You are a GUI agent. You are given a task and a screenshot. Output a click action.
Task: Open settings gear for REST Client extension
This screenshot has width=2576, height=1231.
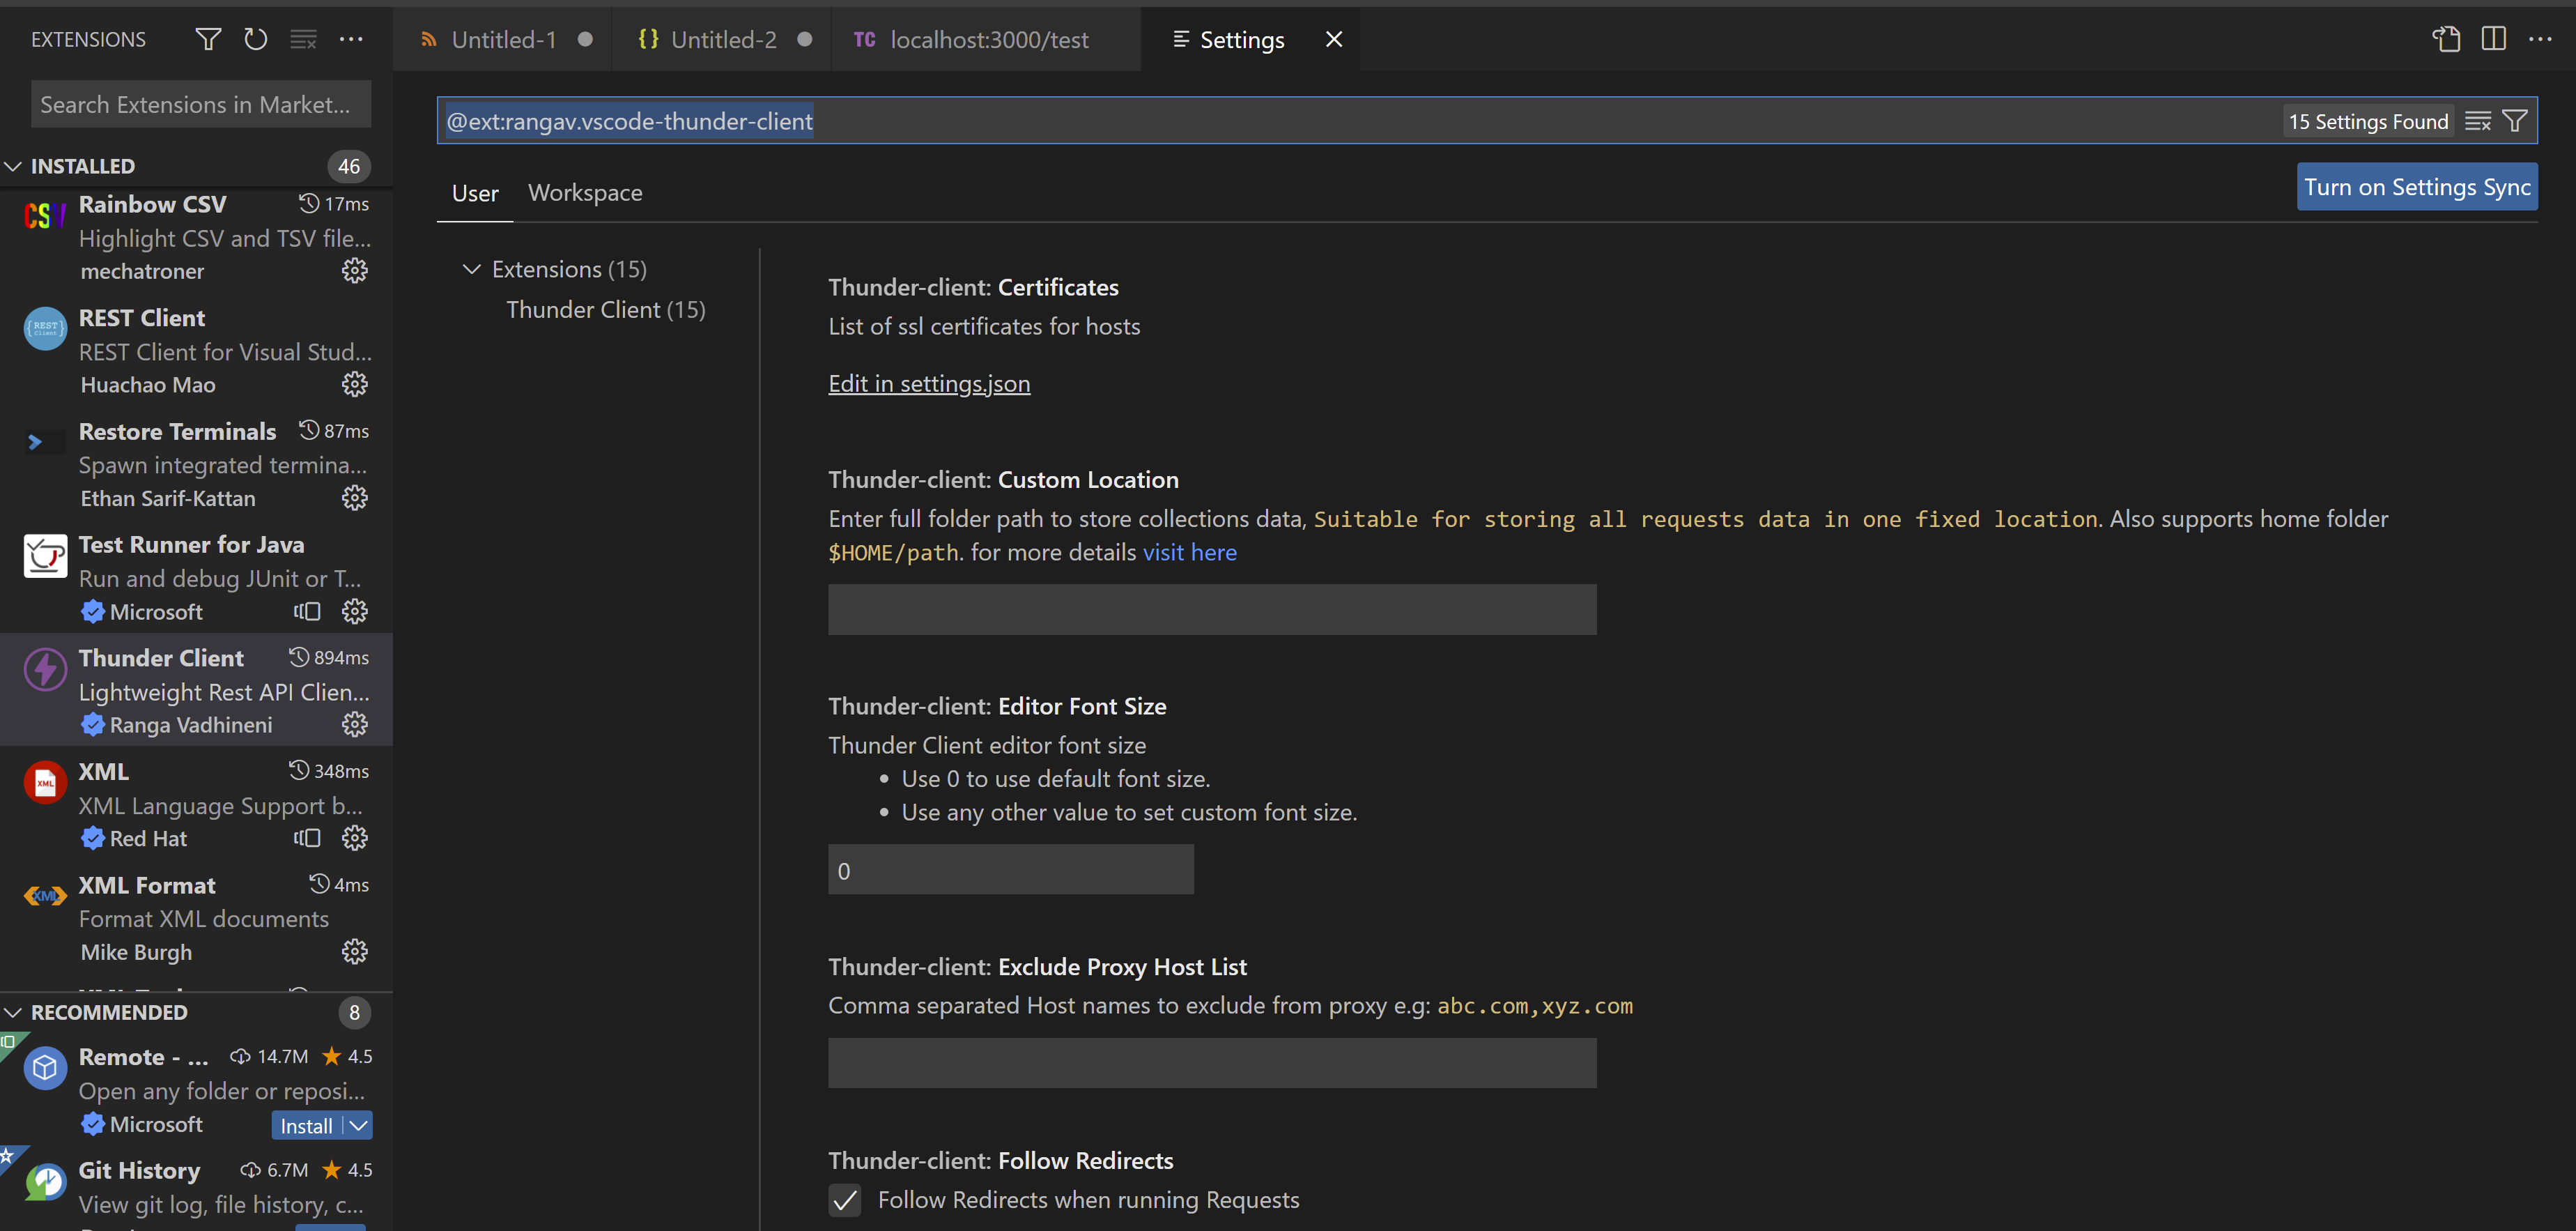[x=355, y=384]
